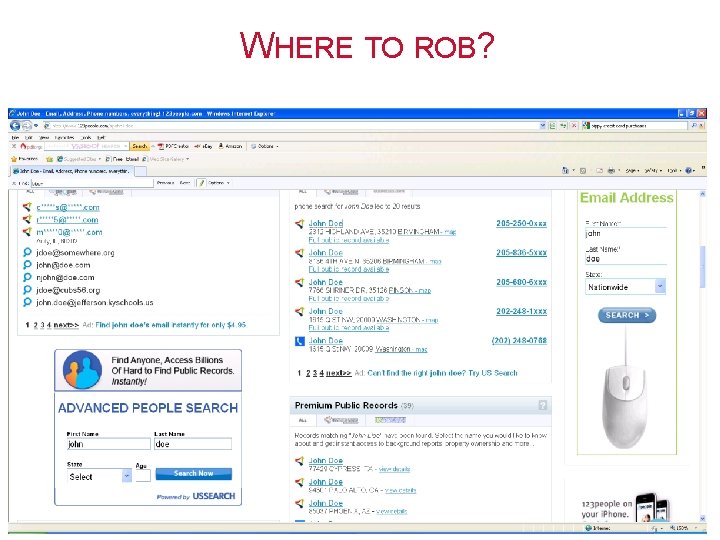Click the Refresh icon beside address bar
Image resolution: width=720 pixels, height=540 pixels.
pos(563,125)
